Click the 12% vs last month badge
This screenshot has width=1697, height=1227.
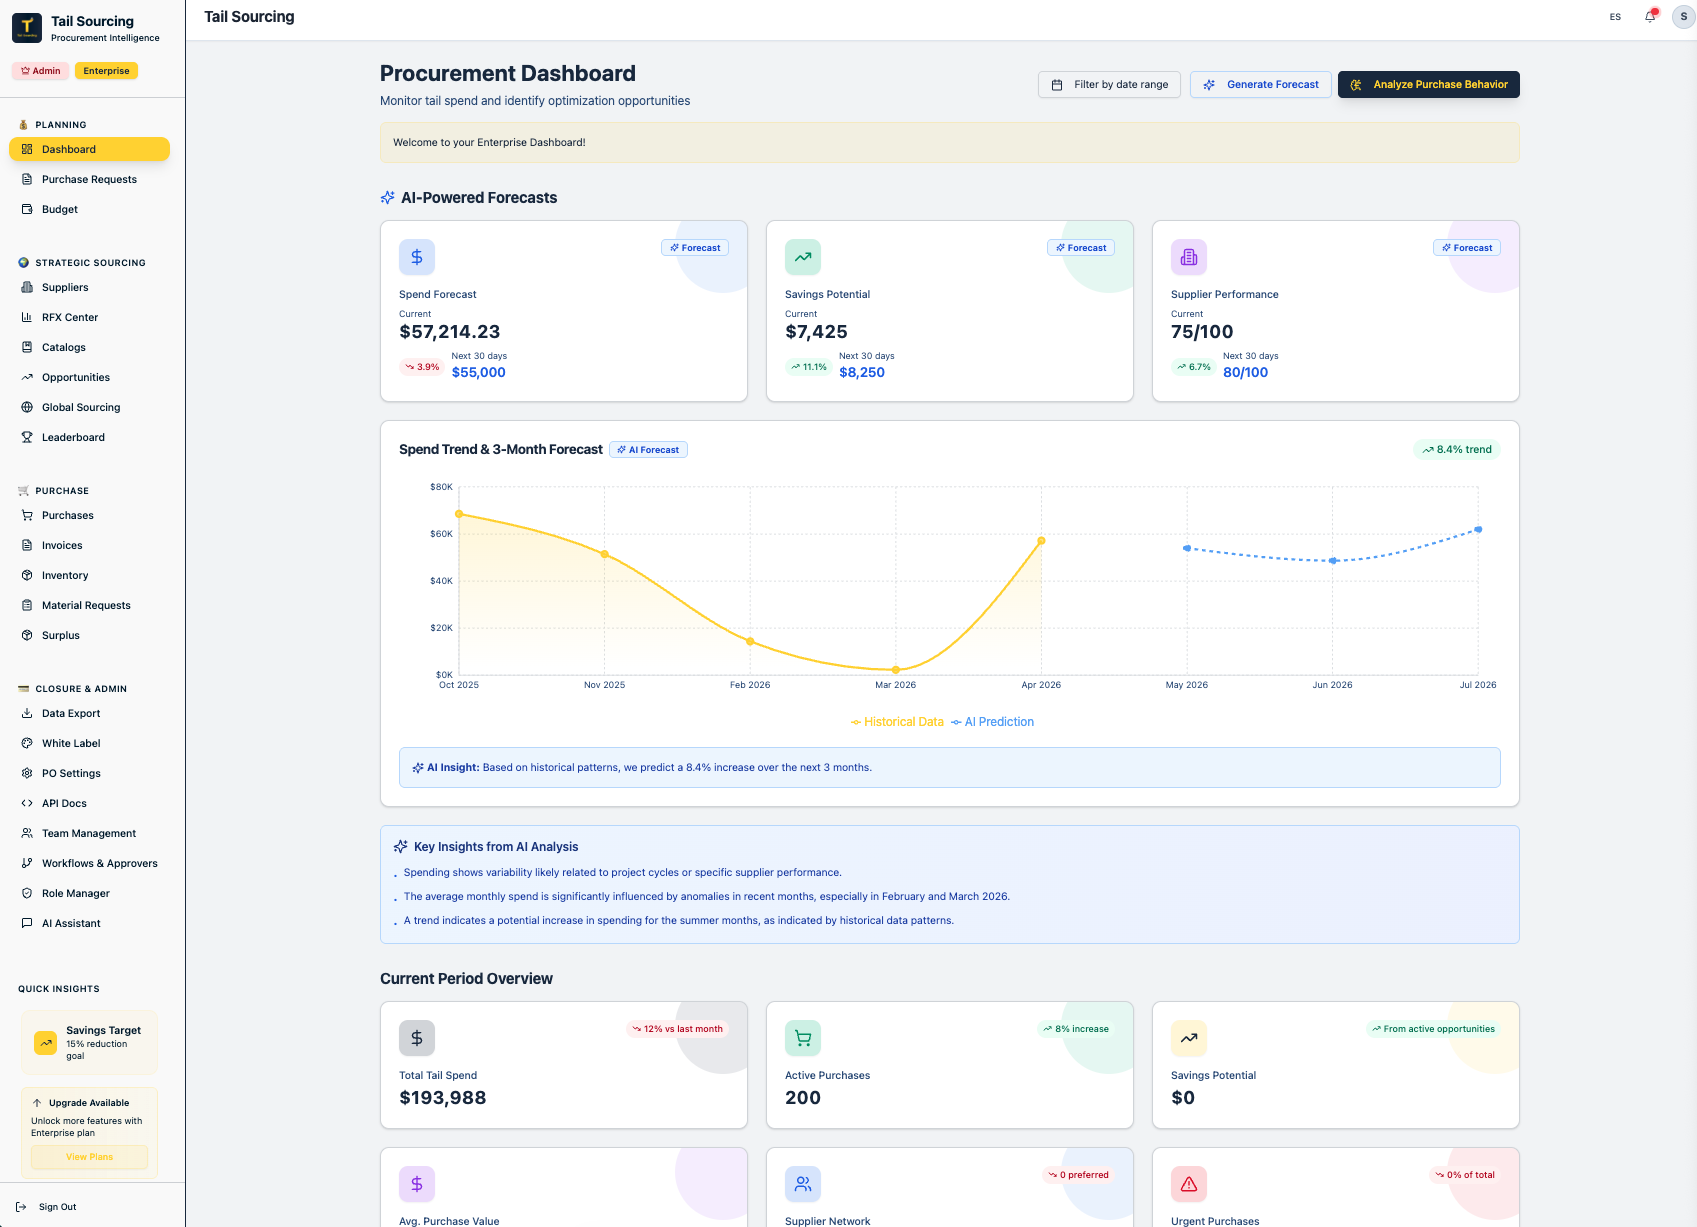[x=677, y=1029]
